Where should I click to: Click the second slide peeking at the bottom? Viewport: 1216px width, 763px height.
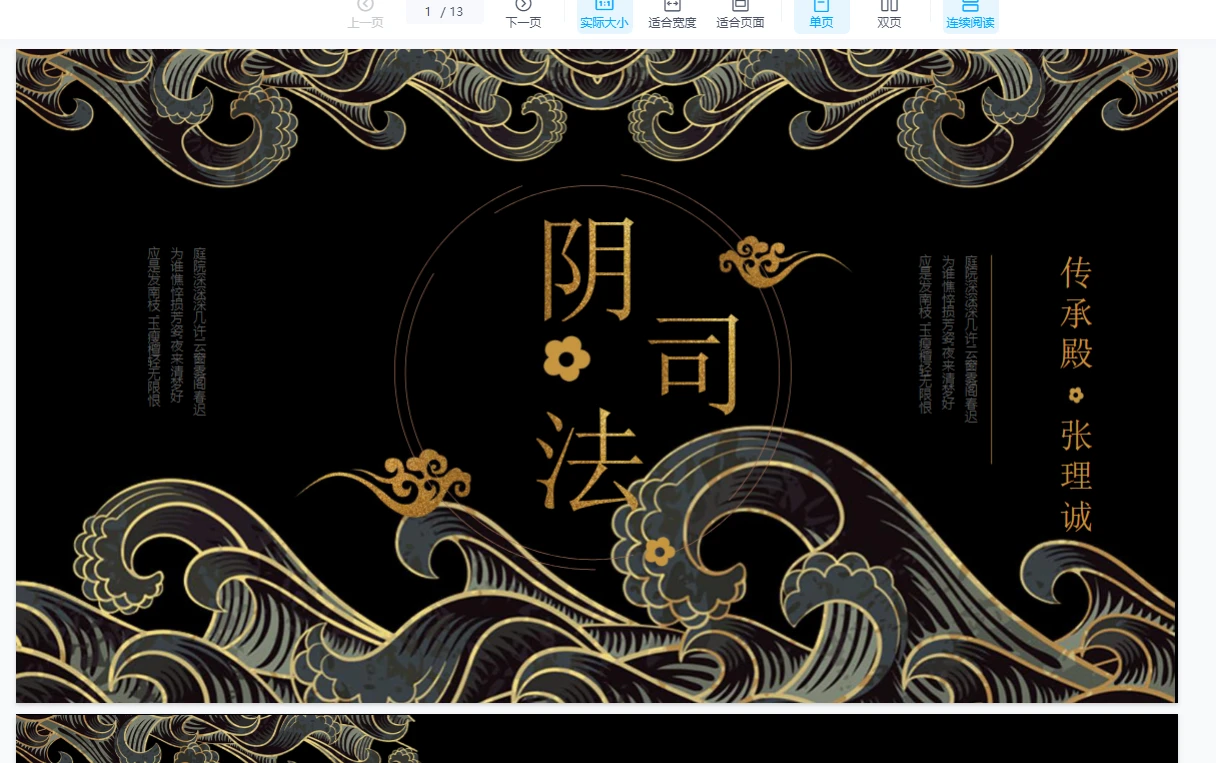(596, 739)
